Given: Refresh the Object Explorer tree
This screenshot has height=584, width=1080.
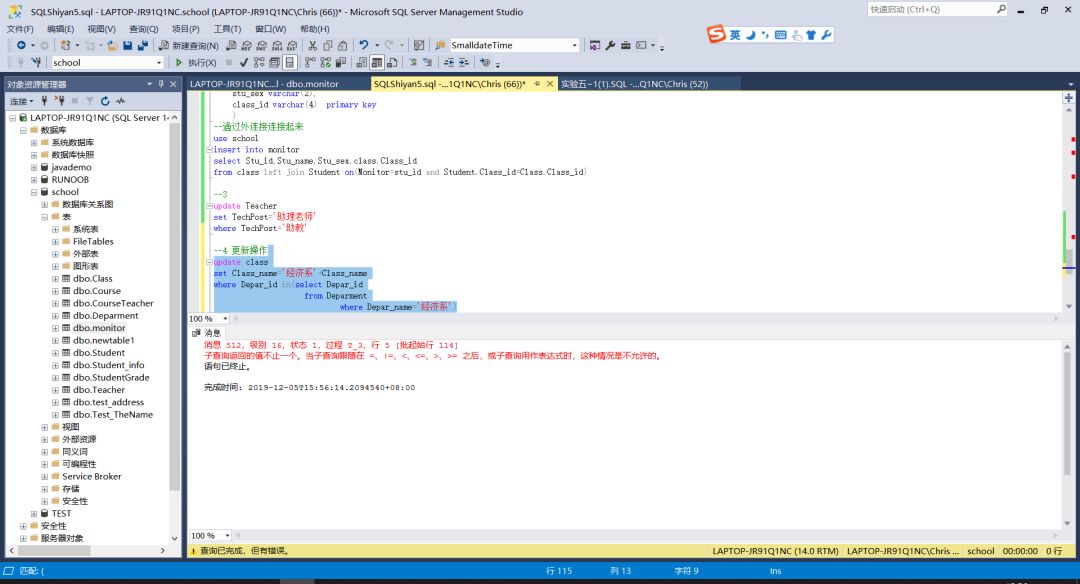Looking at the screenshot, I should pyautogui.click(x=105, y=101).
